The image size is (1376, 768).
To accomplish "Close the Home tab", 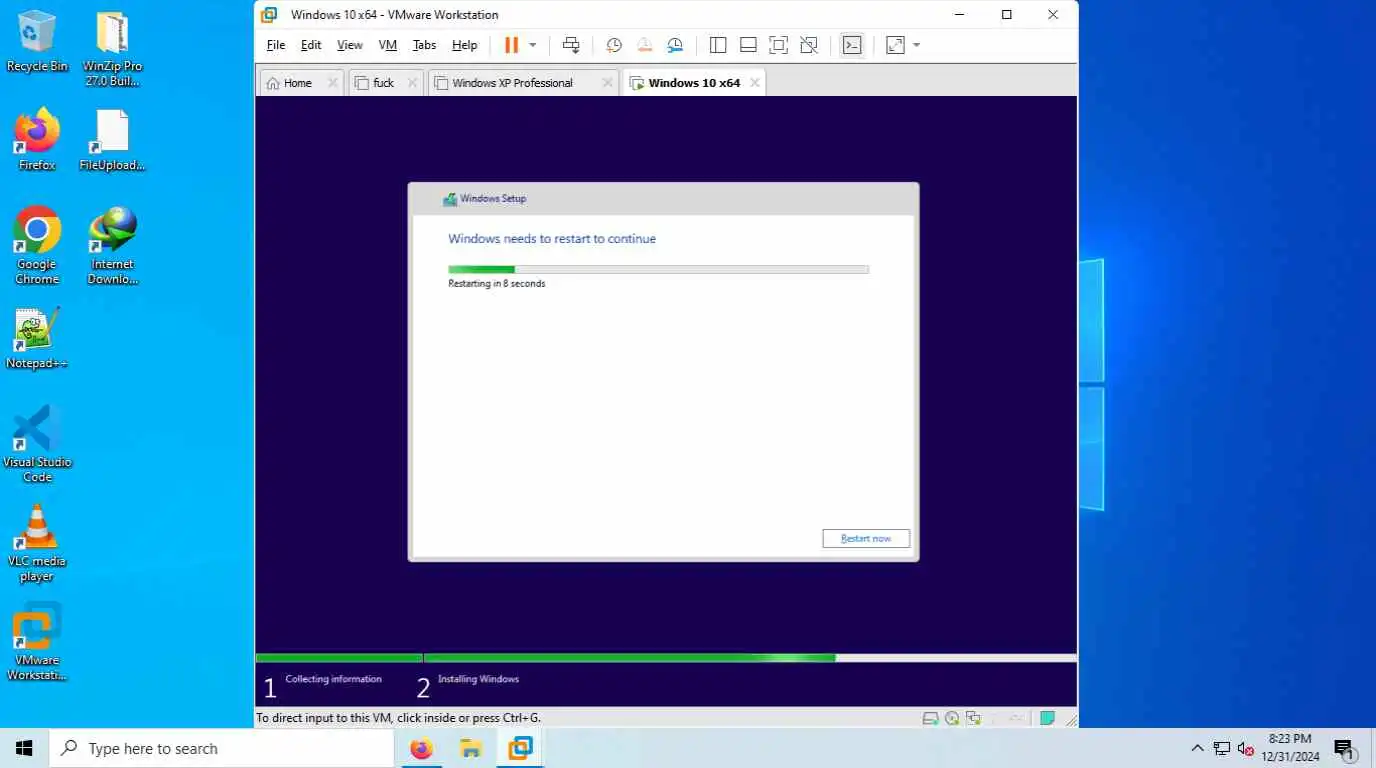I will pos(334,83).
